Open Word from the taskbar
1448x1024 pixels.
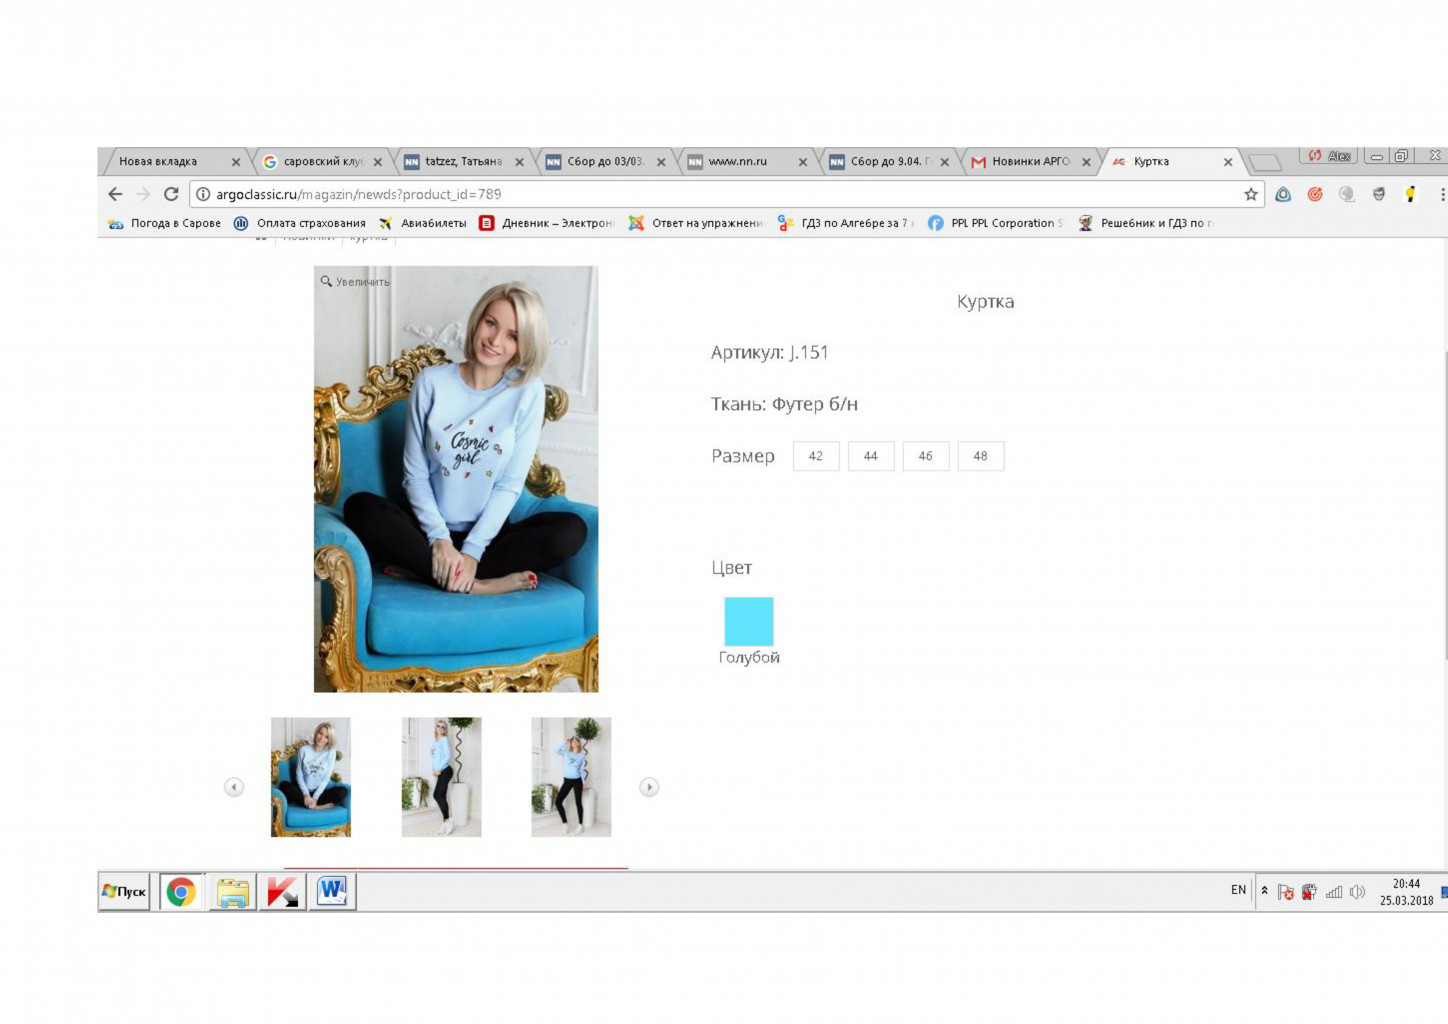tap(332, 891)
